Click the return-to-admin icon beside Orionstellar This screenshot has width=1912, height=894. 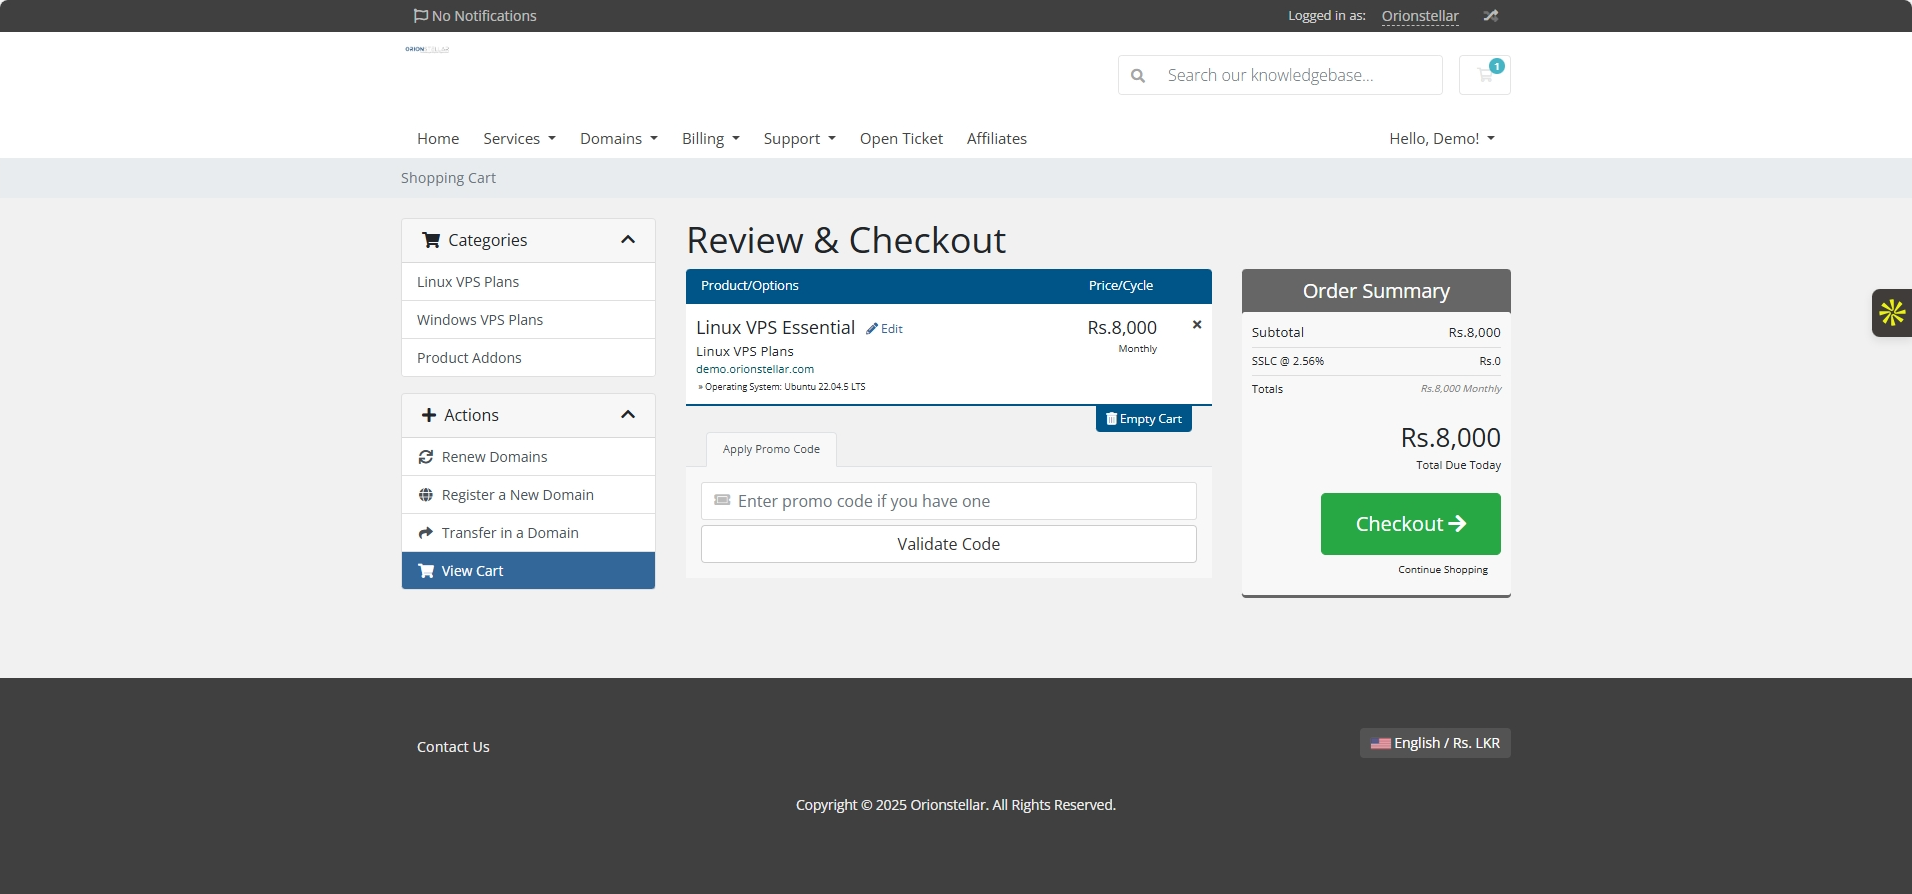1490,16
